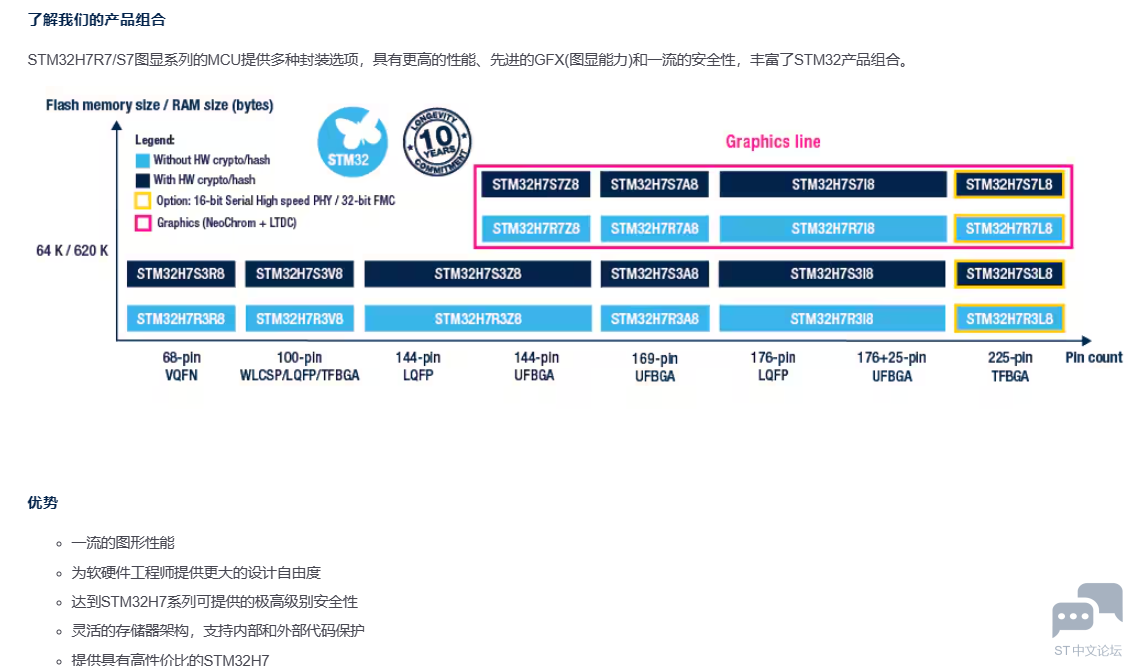Click the 169-pin UFBGA axis label
1131x666 pixels.
655,367
